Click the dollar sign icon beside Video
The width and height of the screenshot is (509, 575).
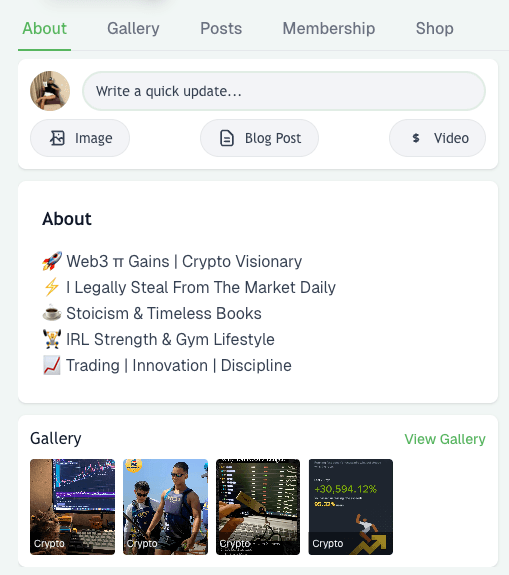415,138
